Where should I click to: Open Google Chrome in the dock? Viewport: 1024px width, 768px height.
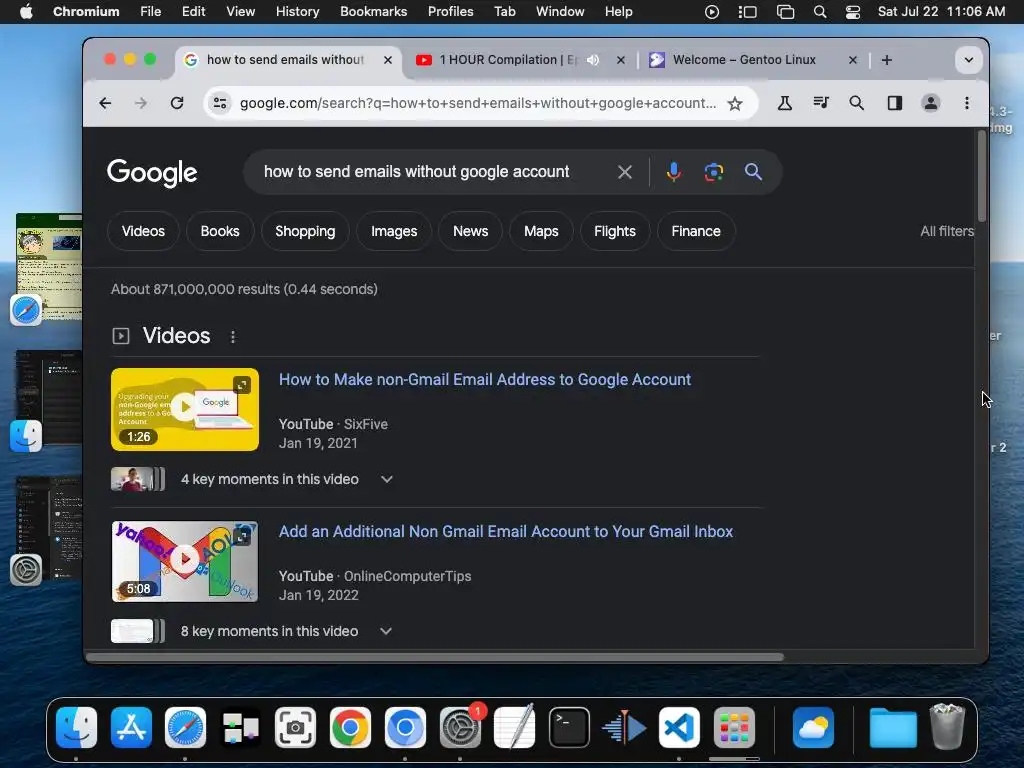[350, 728]
